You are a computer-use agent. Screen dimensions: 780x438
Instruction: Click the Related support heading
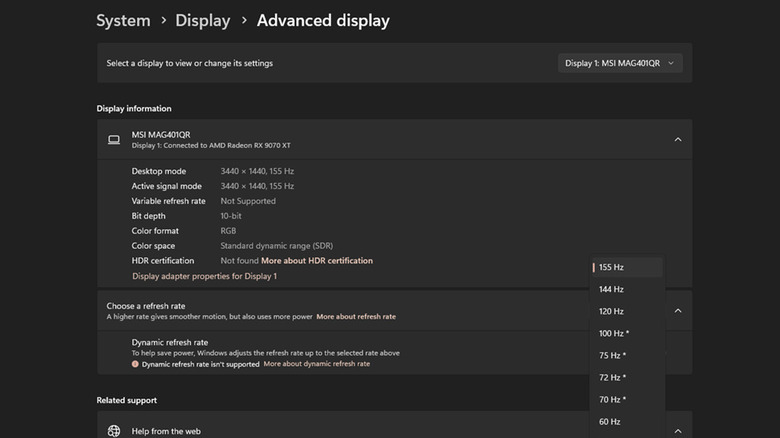pos(126,400)
